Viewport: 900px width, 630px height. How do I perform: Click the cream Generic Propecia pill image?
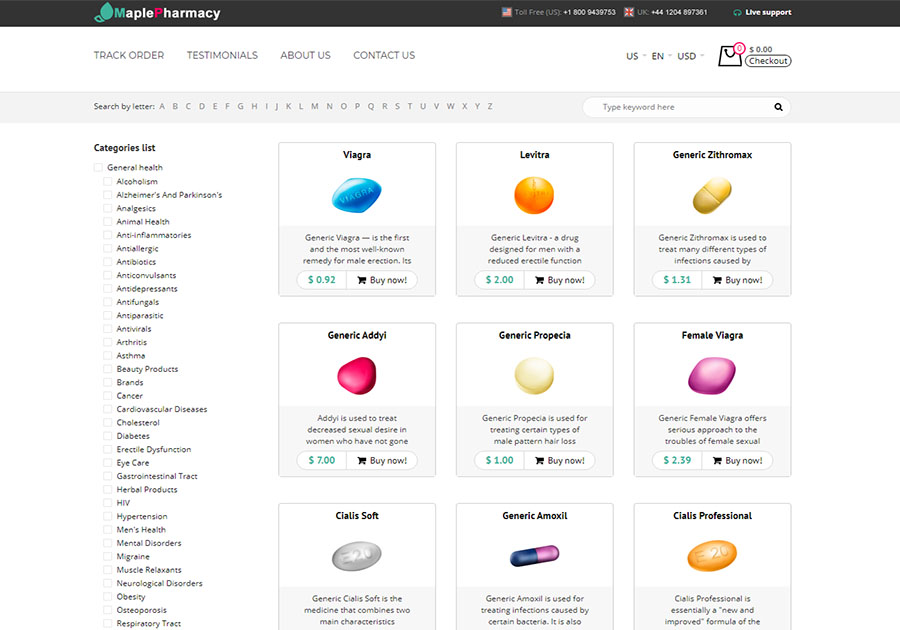click(534, 376)
